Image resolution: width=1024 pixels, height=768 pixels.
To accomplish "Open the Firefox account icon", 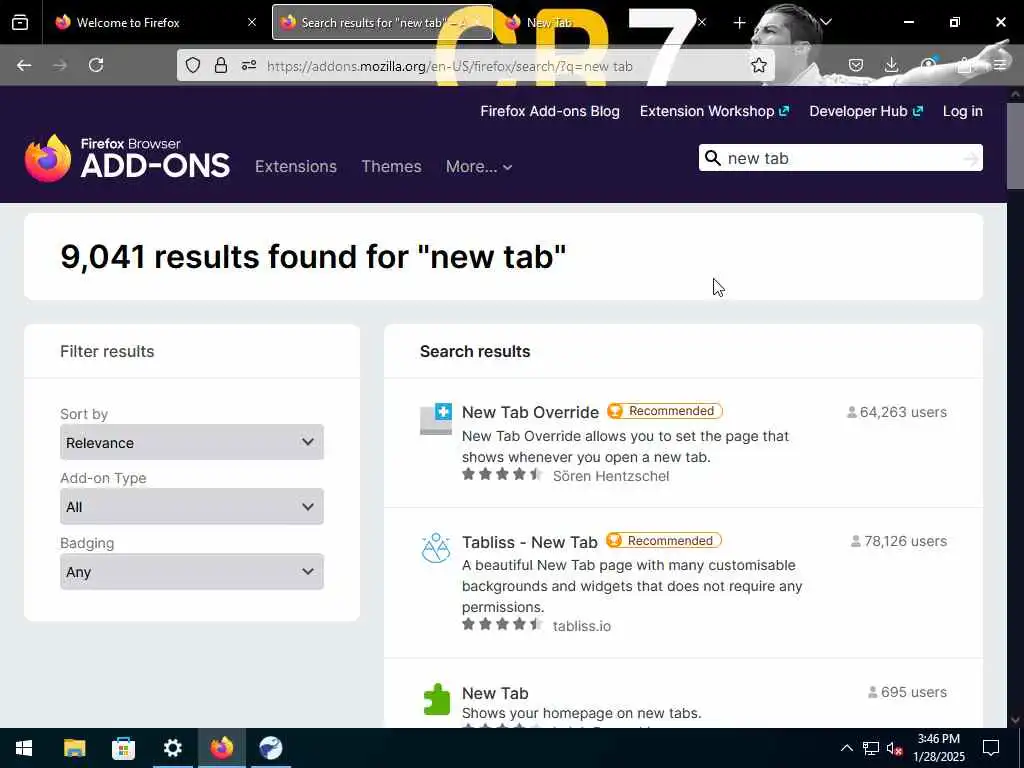I will (928, 65).
